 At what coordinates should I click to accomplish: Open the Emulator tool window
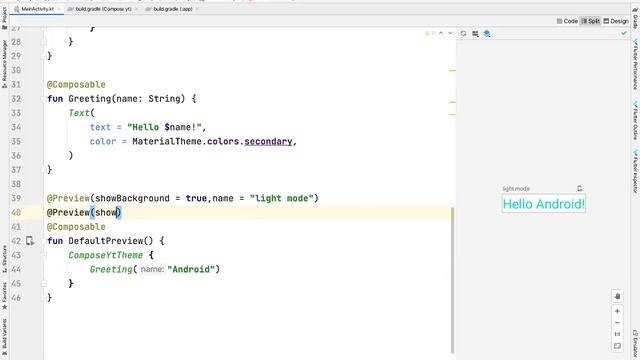636,344
